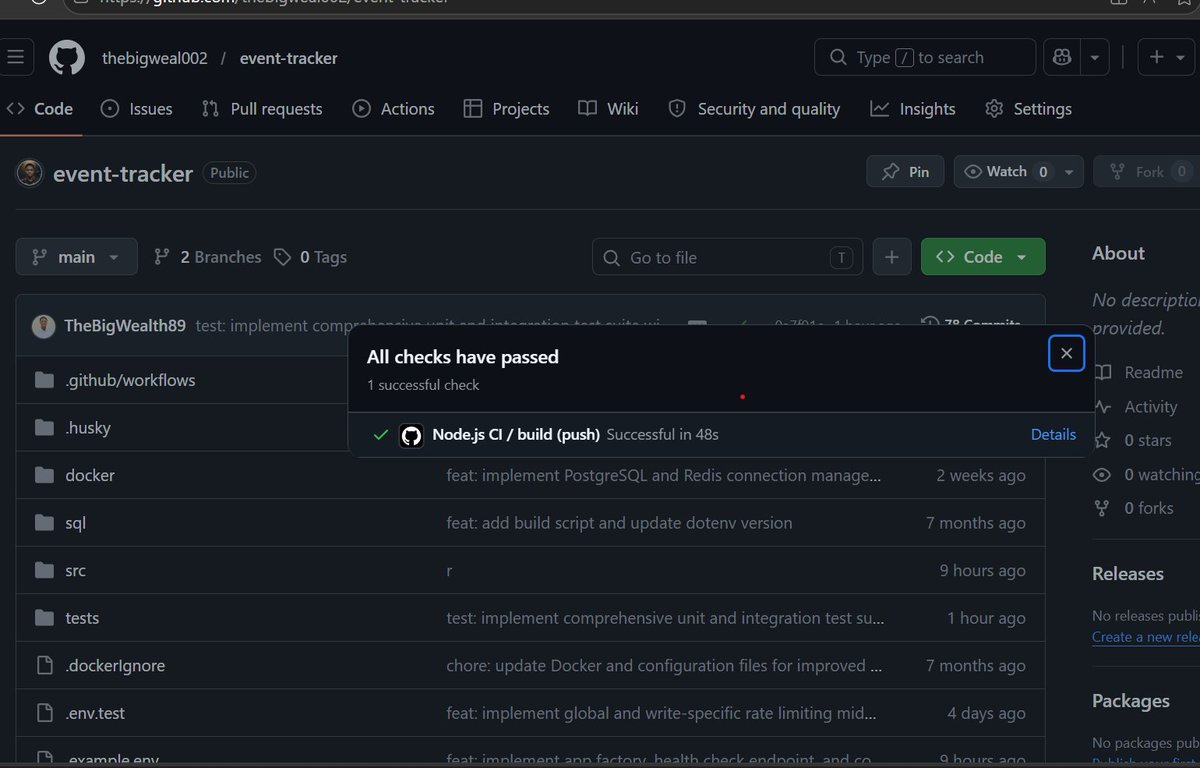View the 0 forks link
The width and height of the screenshot is (1200, 768).
click(x=1134, y=508)
